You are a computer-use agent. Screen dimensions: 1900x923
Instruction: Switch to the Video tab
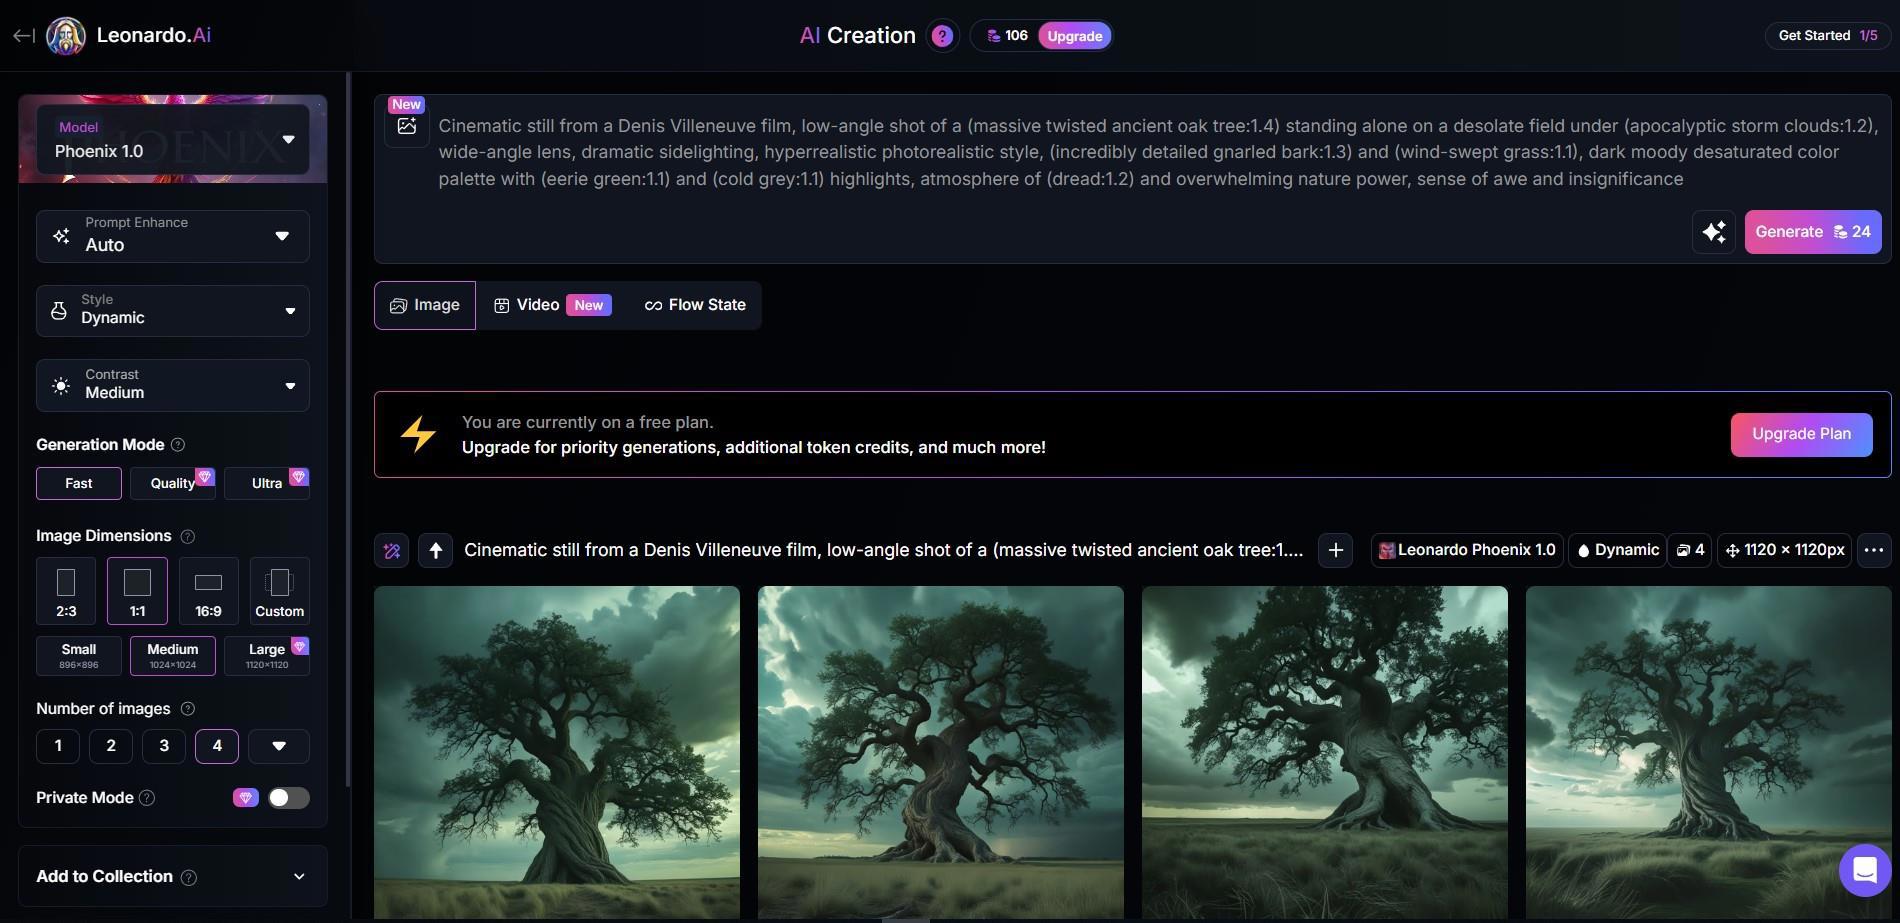[552, 305]
